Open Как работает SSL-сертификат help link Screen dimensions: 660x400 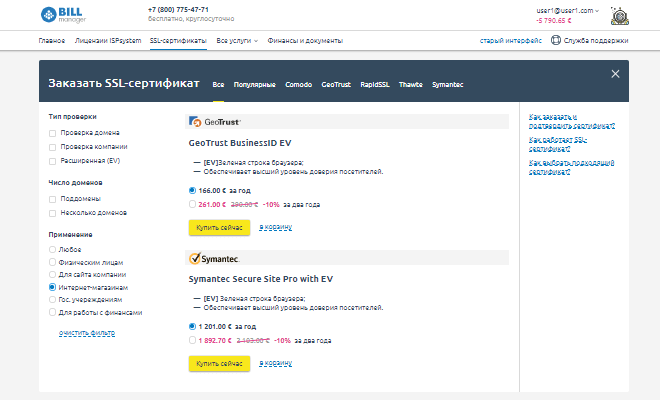558,144
